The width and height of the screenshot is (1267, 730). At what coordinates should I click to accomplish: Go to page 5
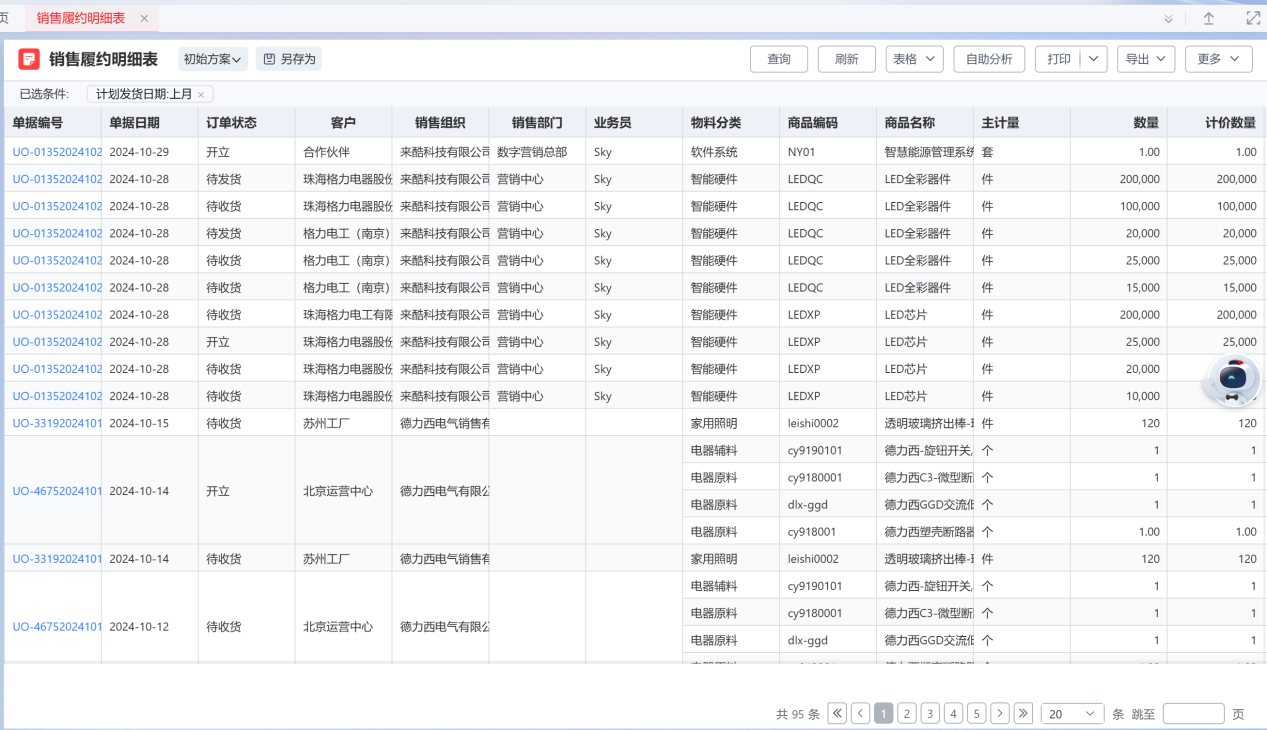click(977, 713)
